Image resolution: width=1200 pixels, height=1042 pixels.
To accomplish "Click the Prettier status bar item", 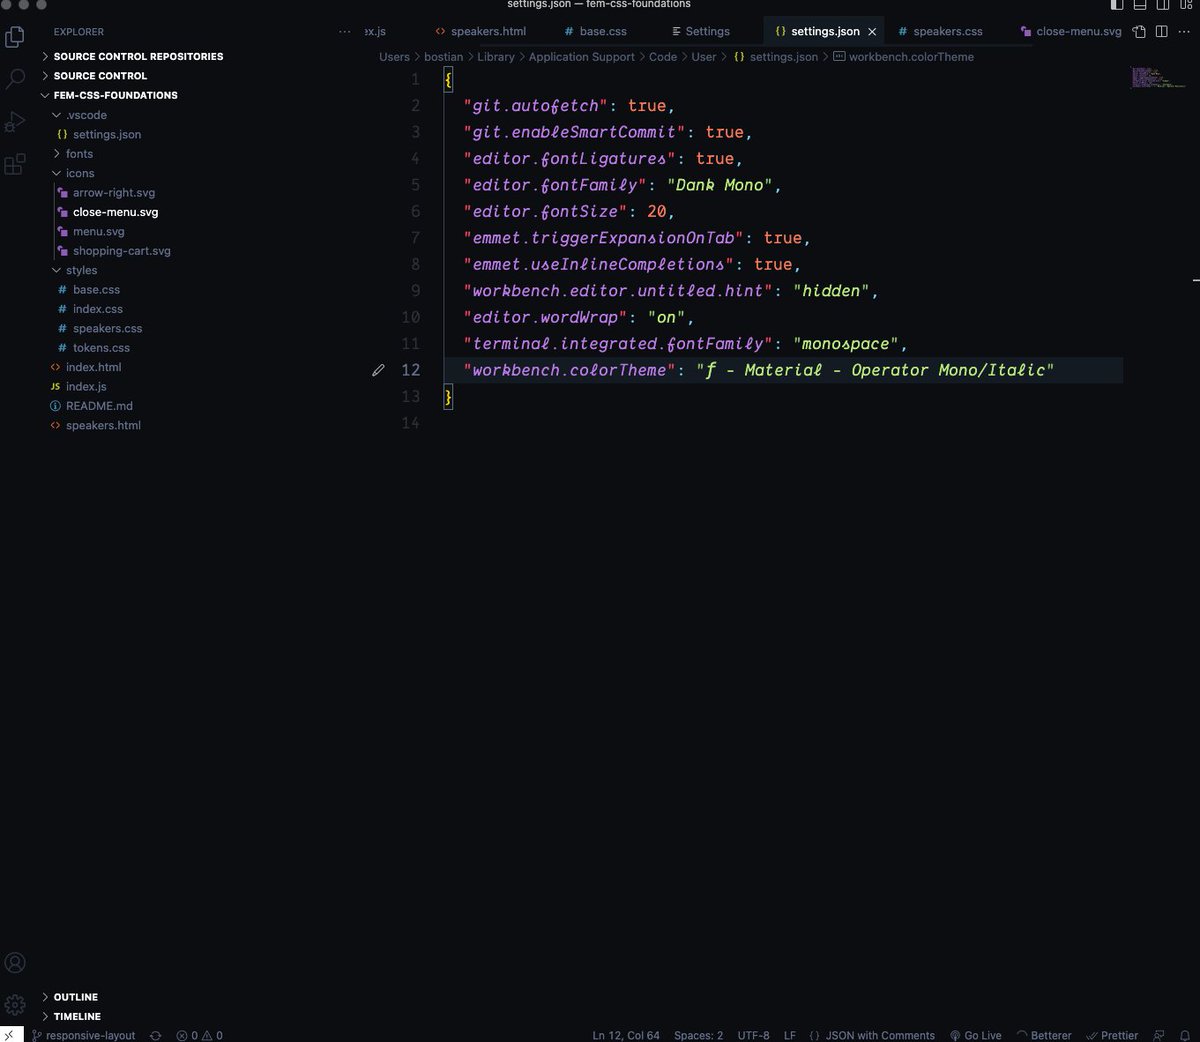I will point(1112,1035).
